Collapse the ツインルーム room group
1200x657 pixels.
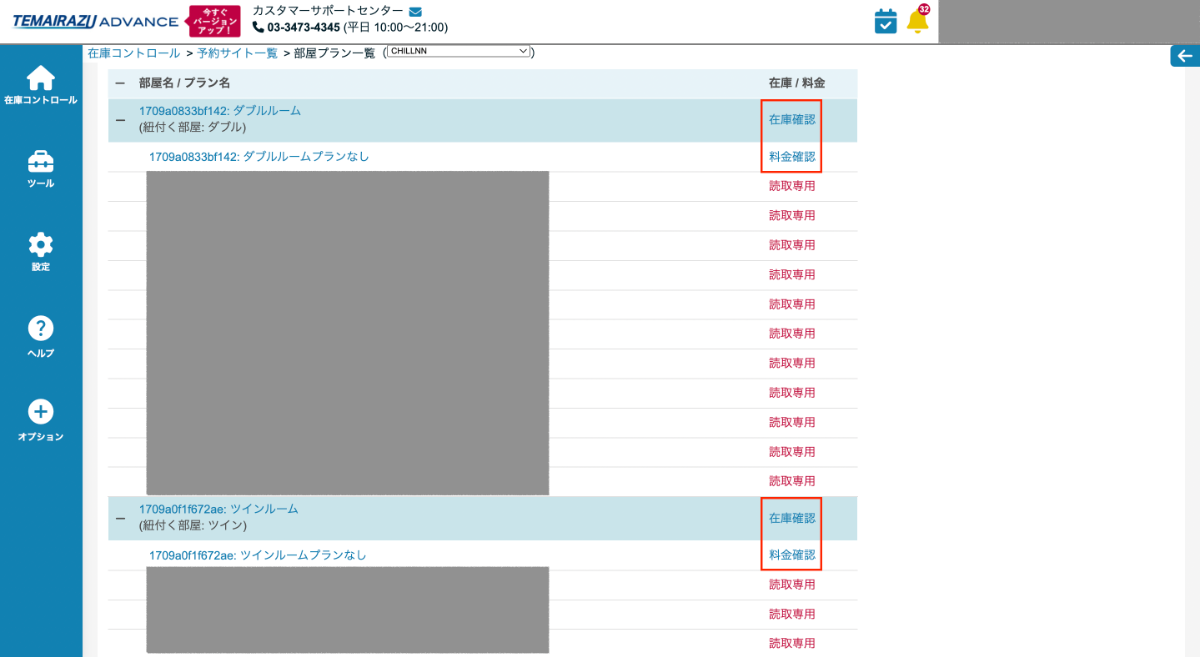click(x=120, y=518)
